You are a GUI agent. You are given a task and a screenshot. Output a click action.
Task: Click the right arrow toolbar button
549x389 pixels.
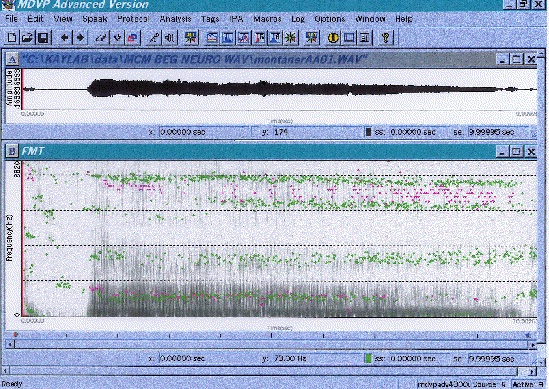click(81, 37)
